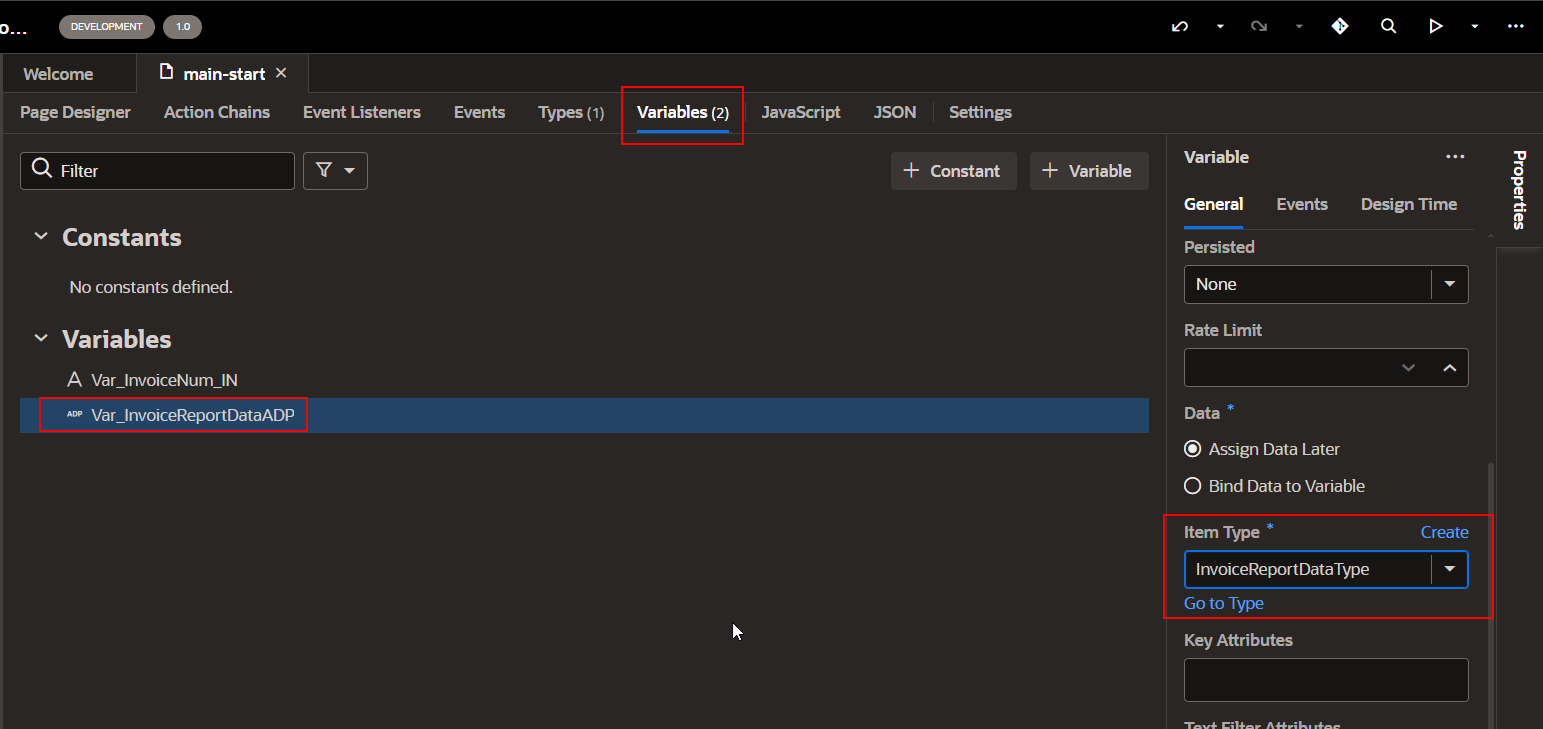Click the Rate Limit input field

(1290, 368)
